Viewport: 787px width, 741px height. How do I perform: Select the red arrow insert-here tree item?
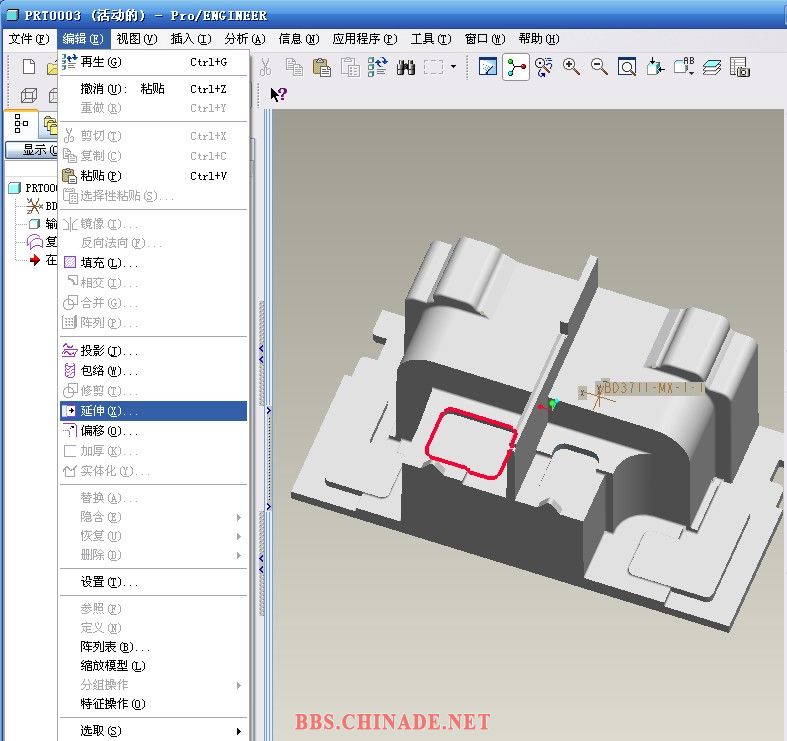43,260
